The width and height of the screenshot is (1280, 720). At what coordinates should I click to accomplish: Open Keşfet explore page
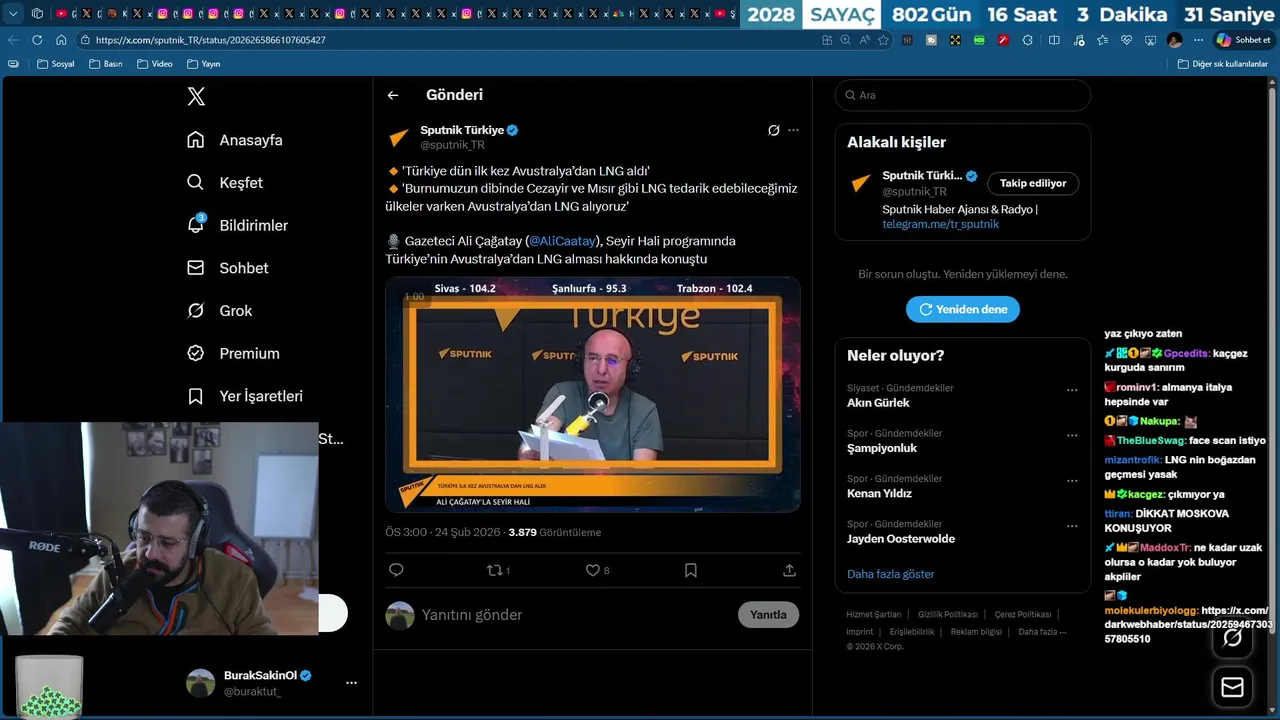225,183
